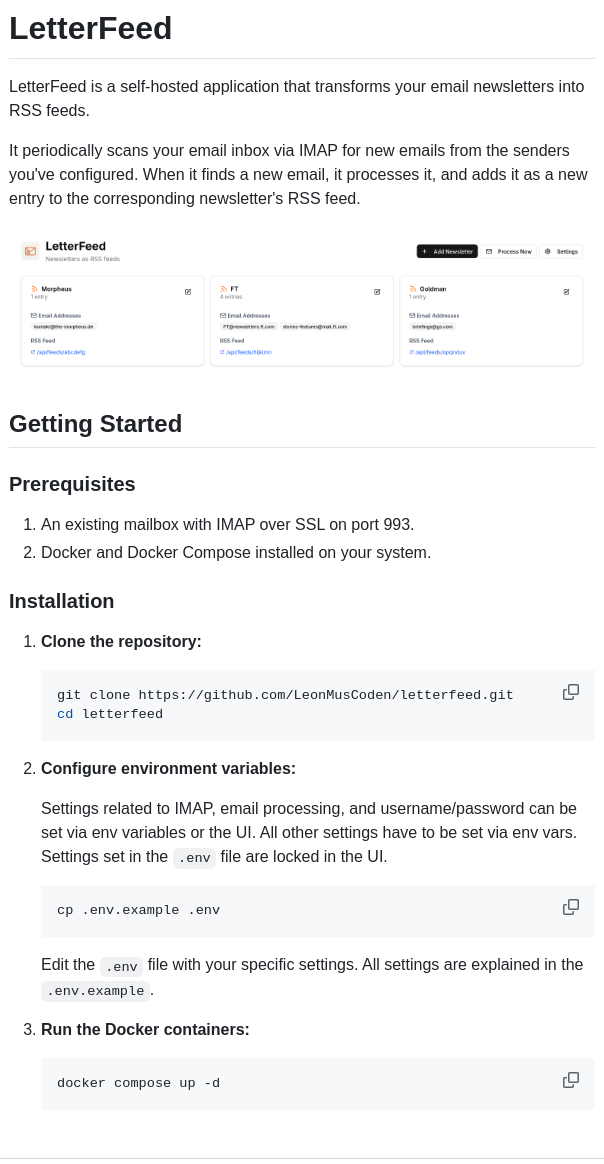
Task: Click the LetterFeed logo icon in screenshot
Action: point(30,251)
